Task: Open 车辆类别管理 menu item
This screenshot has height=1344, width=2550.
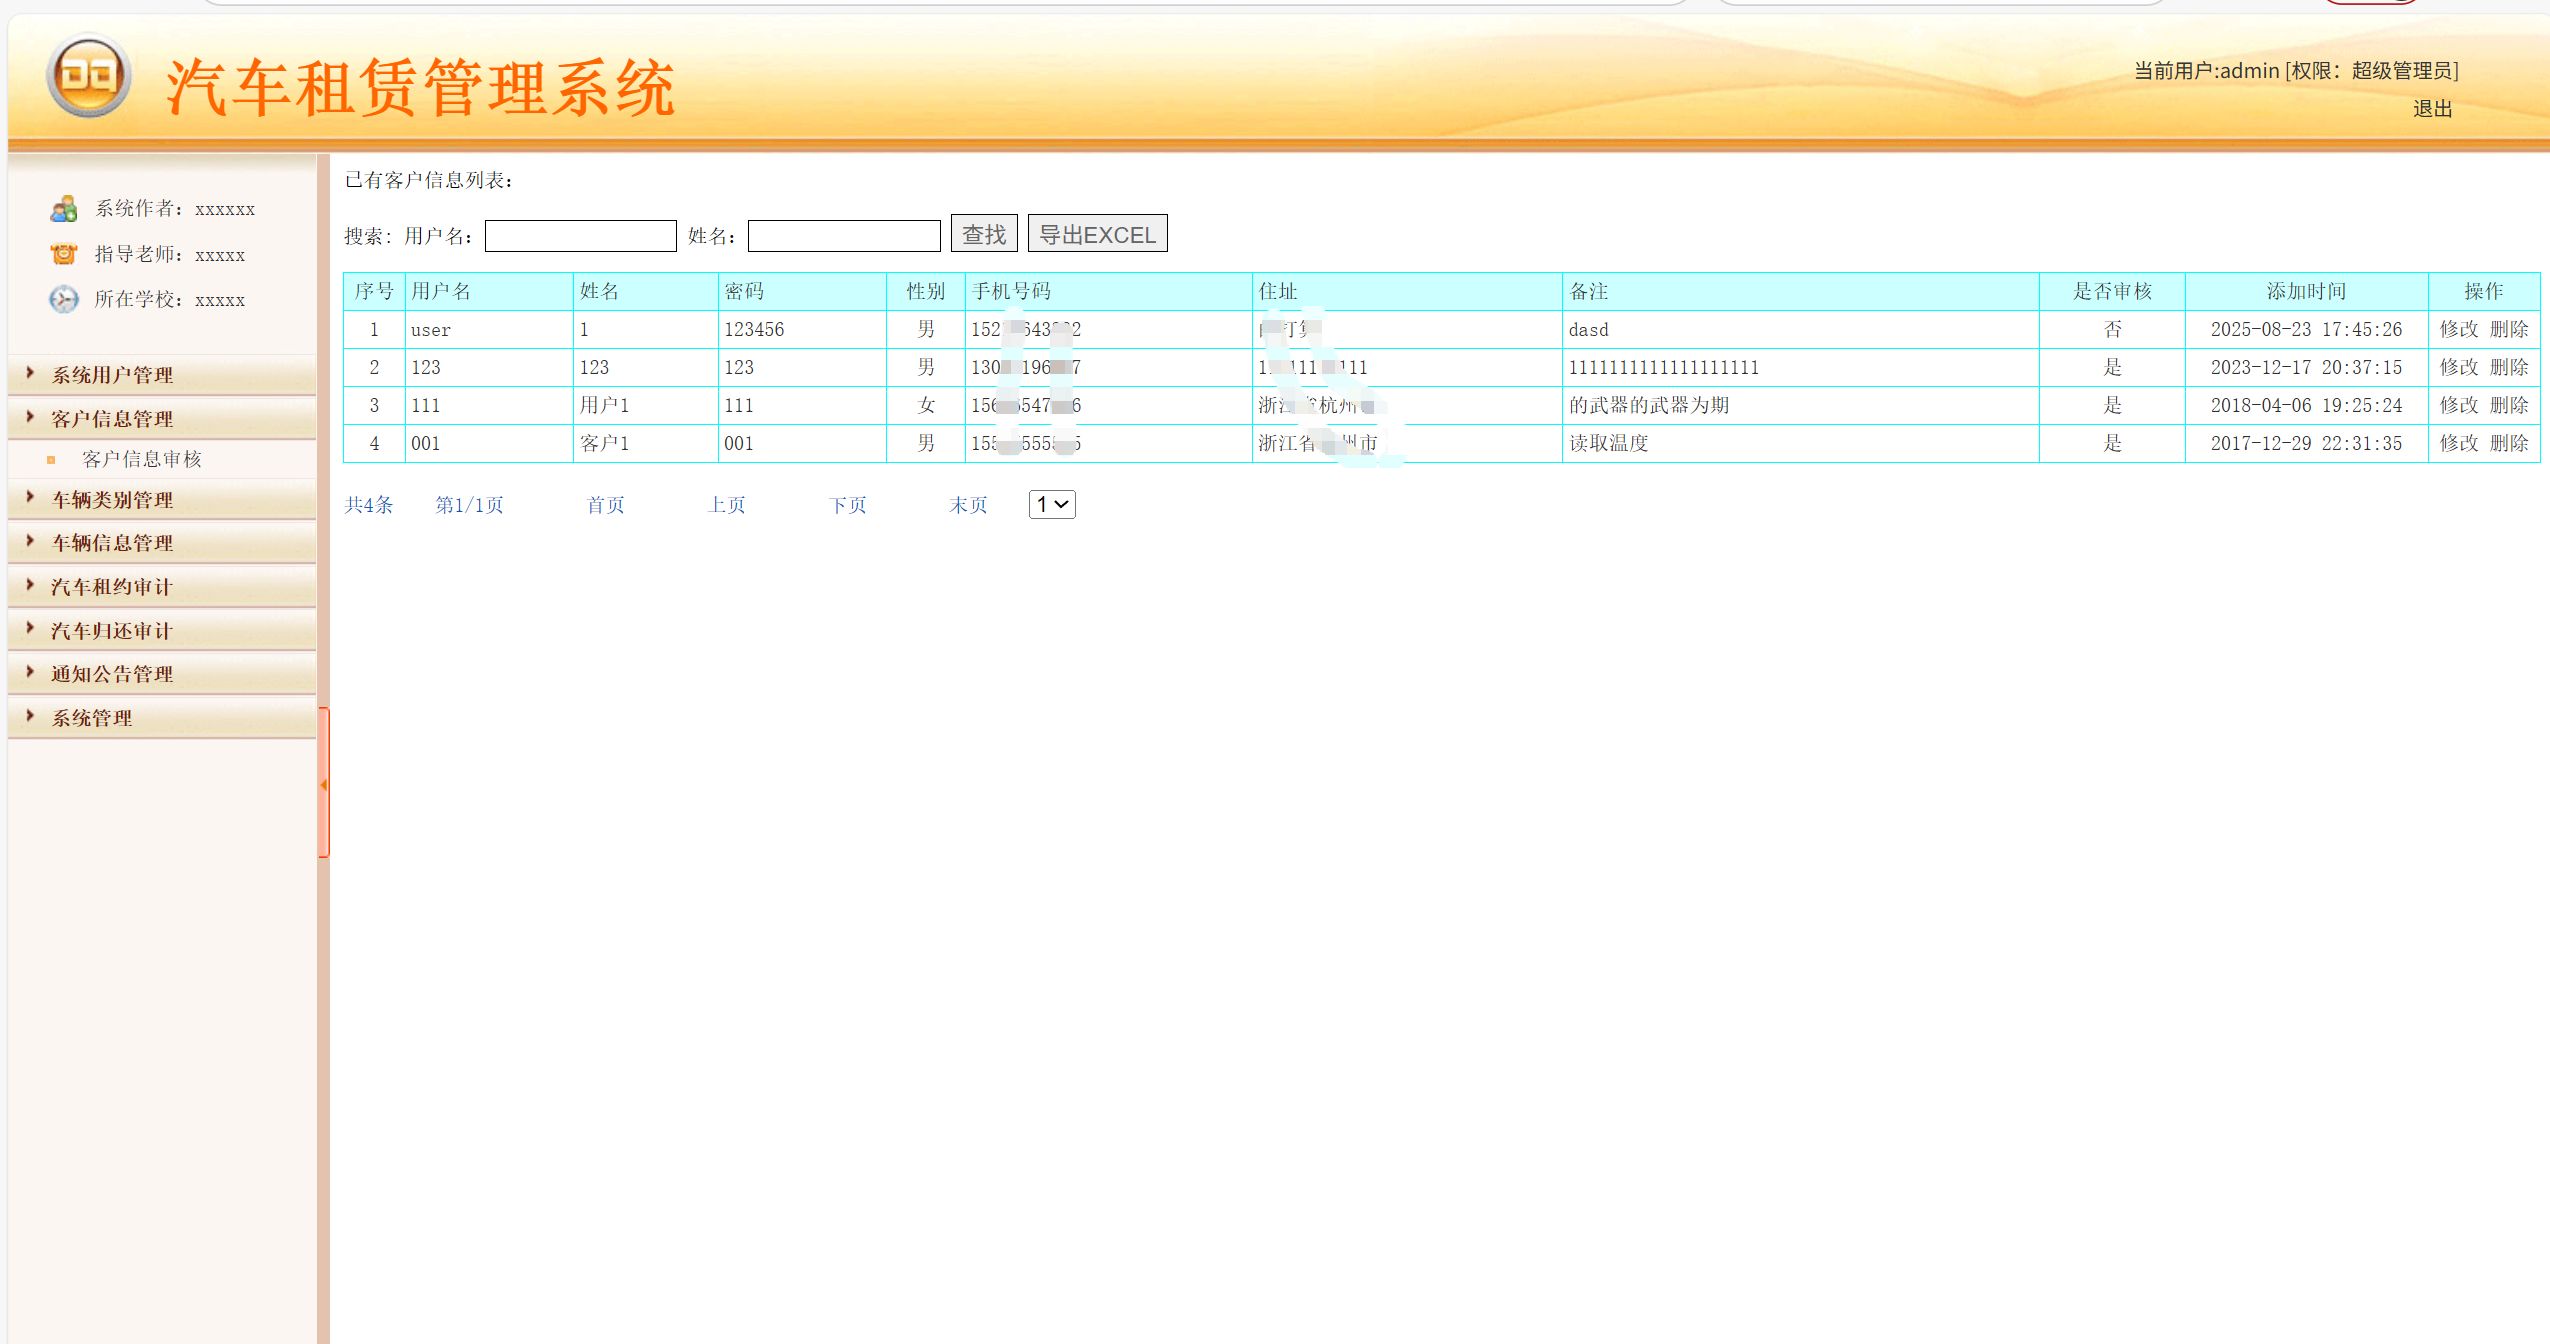Action: pos(112,500)
